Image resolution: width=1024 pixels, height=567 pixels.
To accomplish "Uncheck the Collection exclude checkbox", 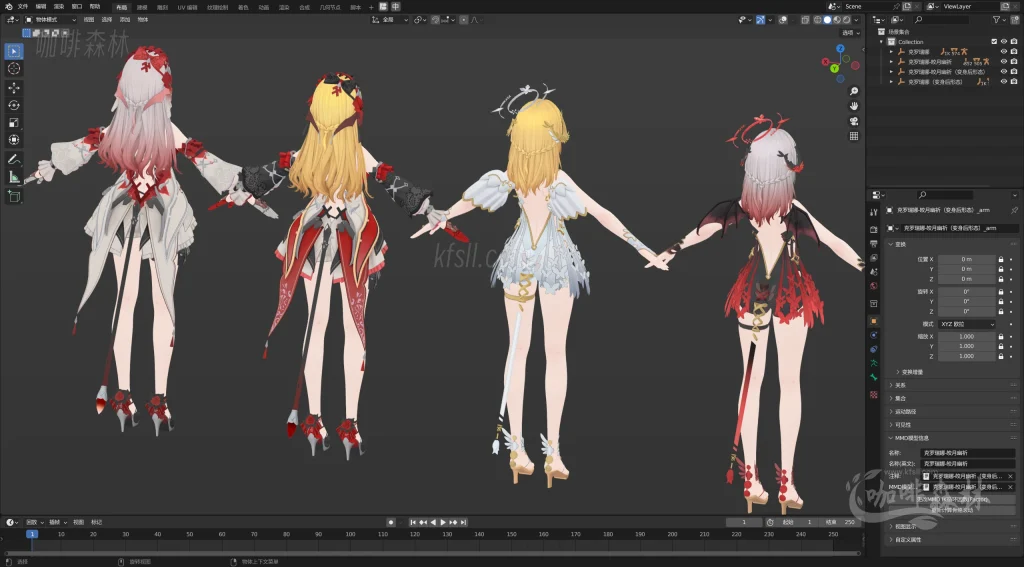I will coord(995,42).
